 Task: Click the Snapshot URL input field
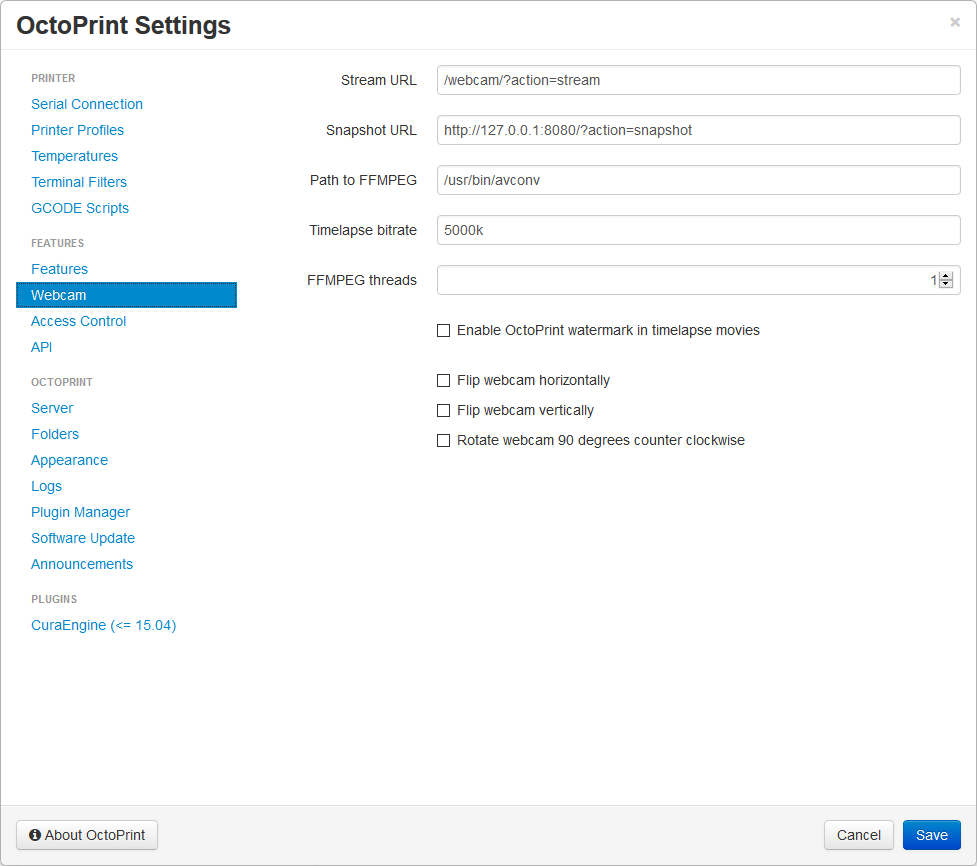698,130
